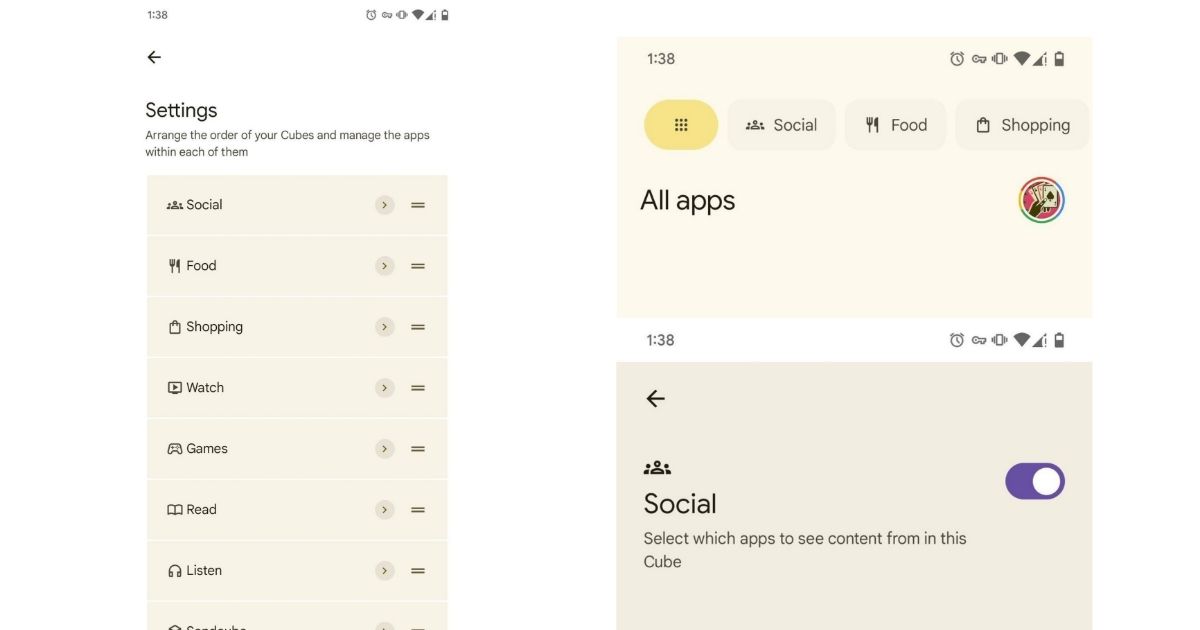Grab the reorder handle for Food
The width and height of the screenshot is (1200, 630).
coord(418,266)
